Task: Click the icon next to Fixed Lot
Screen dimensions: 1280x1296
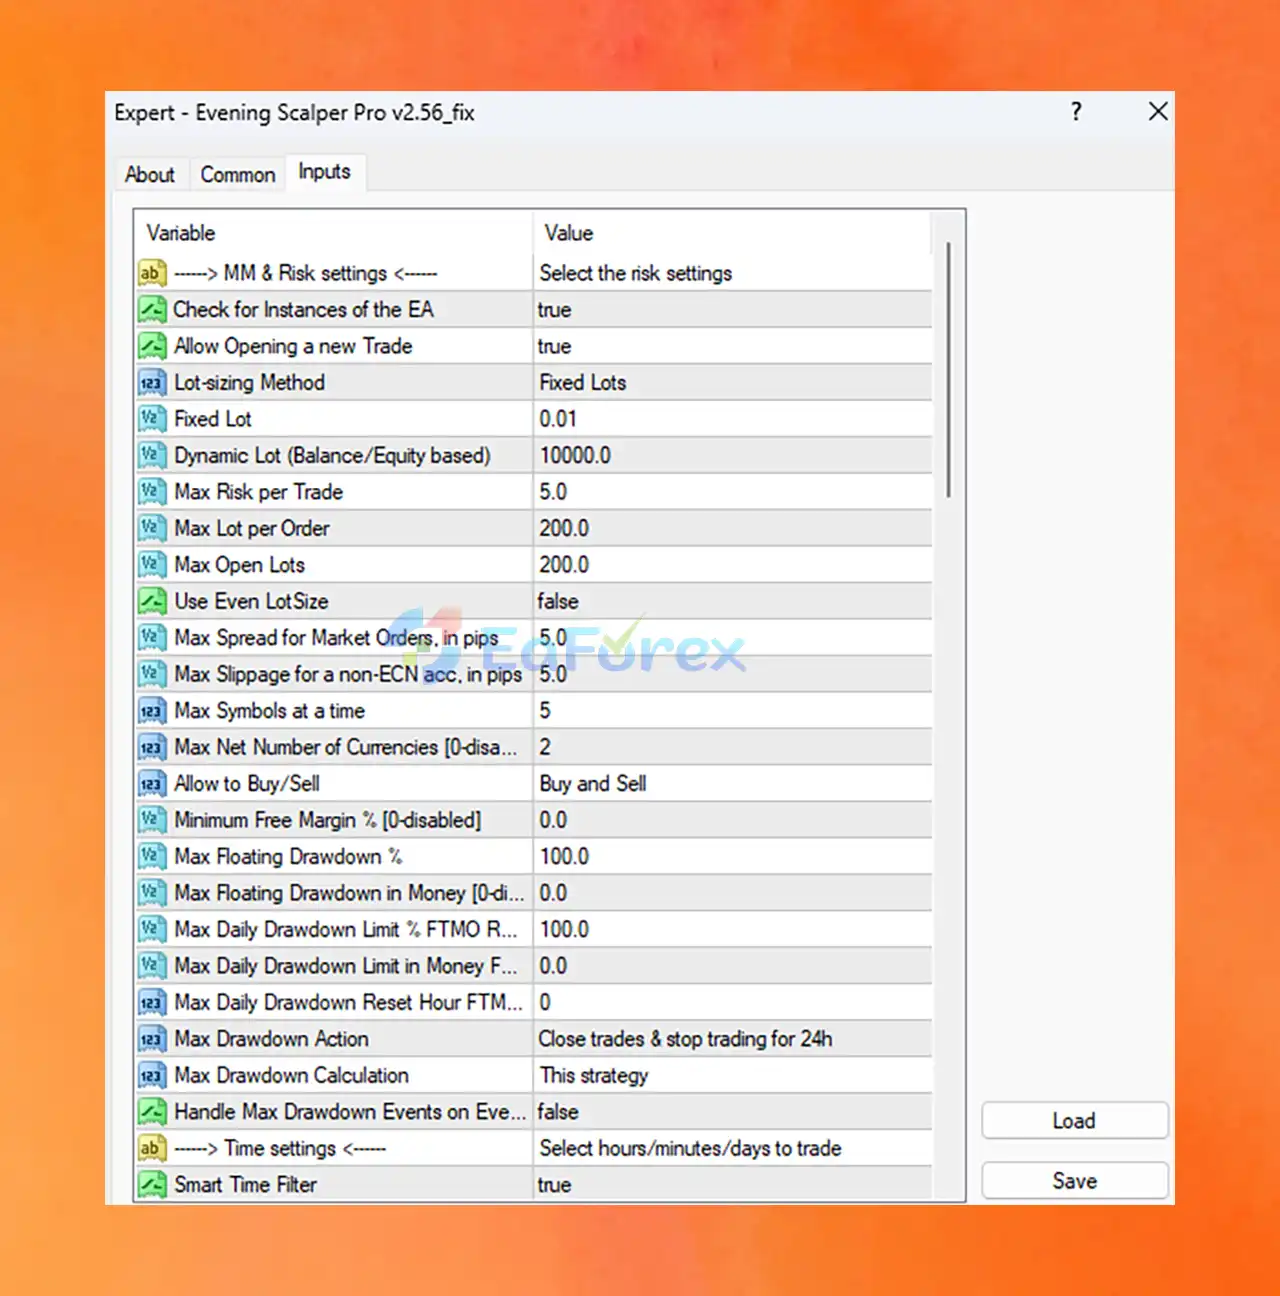Action: (151, 419)
